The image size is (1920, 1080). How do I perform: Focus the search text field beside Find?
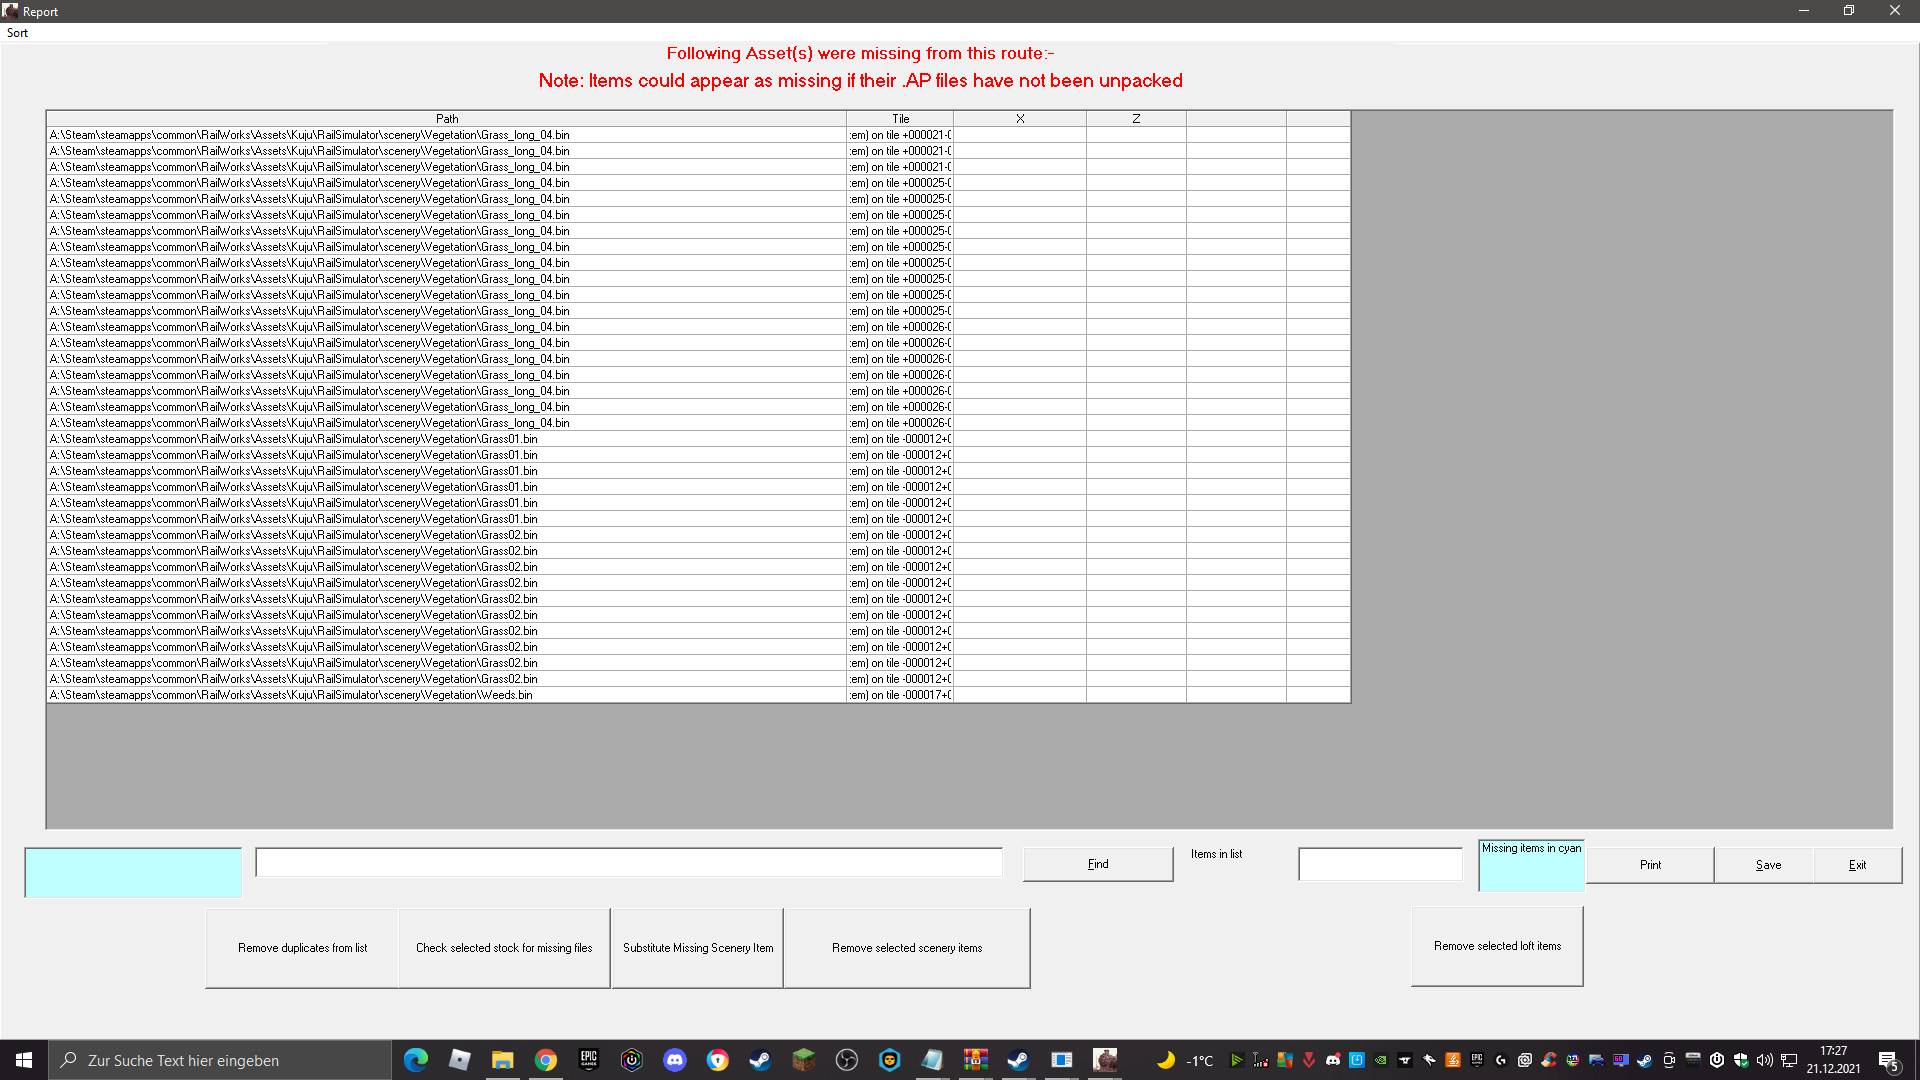(628, 863)
